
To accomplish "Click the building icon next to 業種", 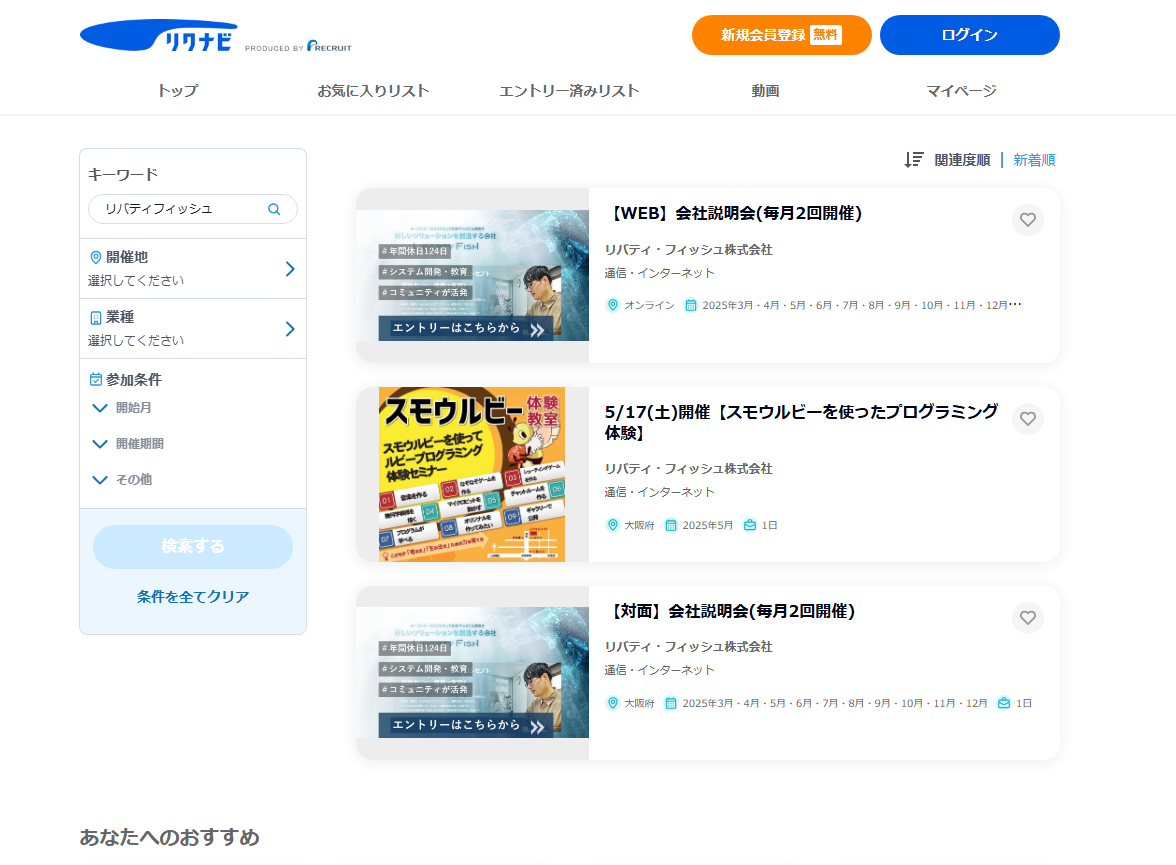I will click(96, 317).
